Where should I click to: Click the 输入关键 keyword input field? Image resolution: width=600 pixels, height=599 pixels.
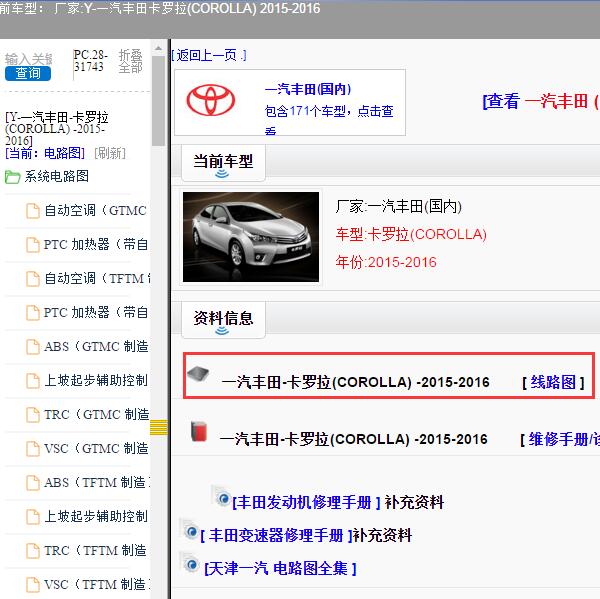coord(28,59)
